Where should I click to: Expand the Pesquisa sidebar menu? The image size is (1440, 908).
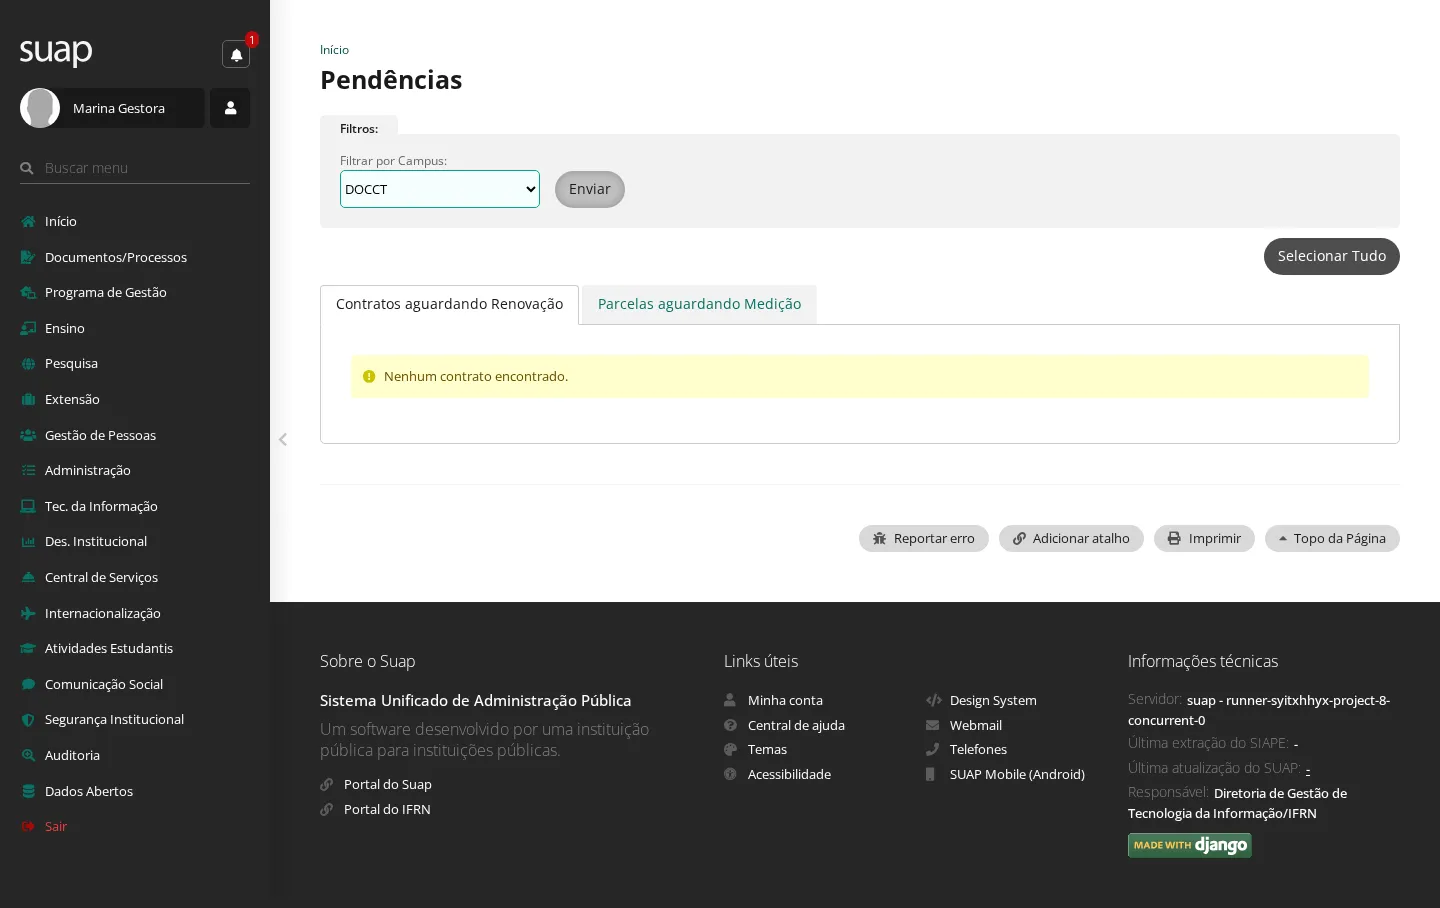135,363
